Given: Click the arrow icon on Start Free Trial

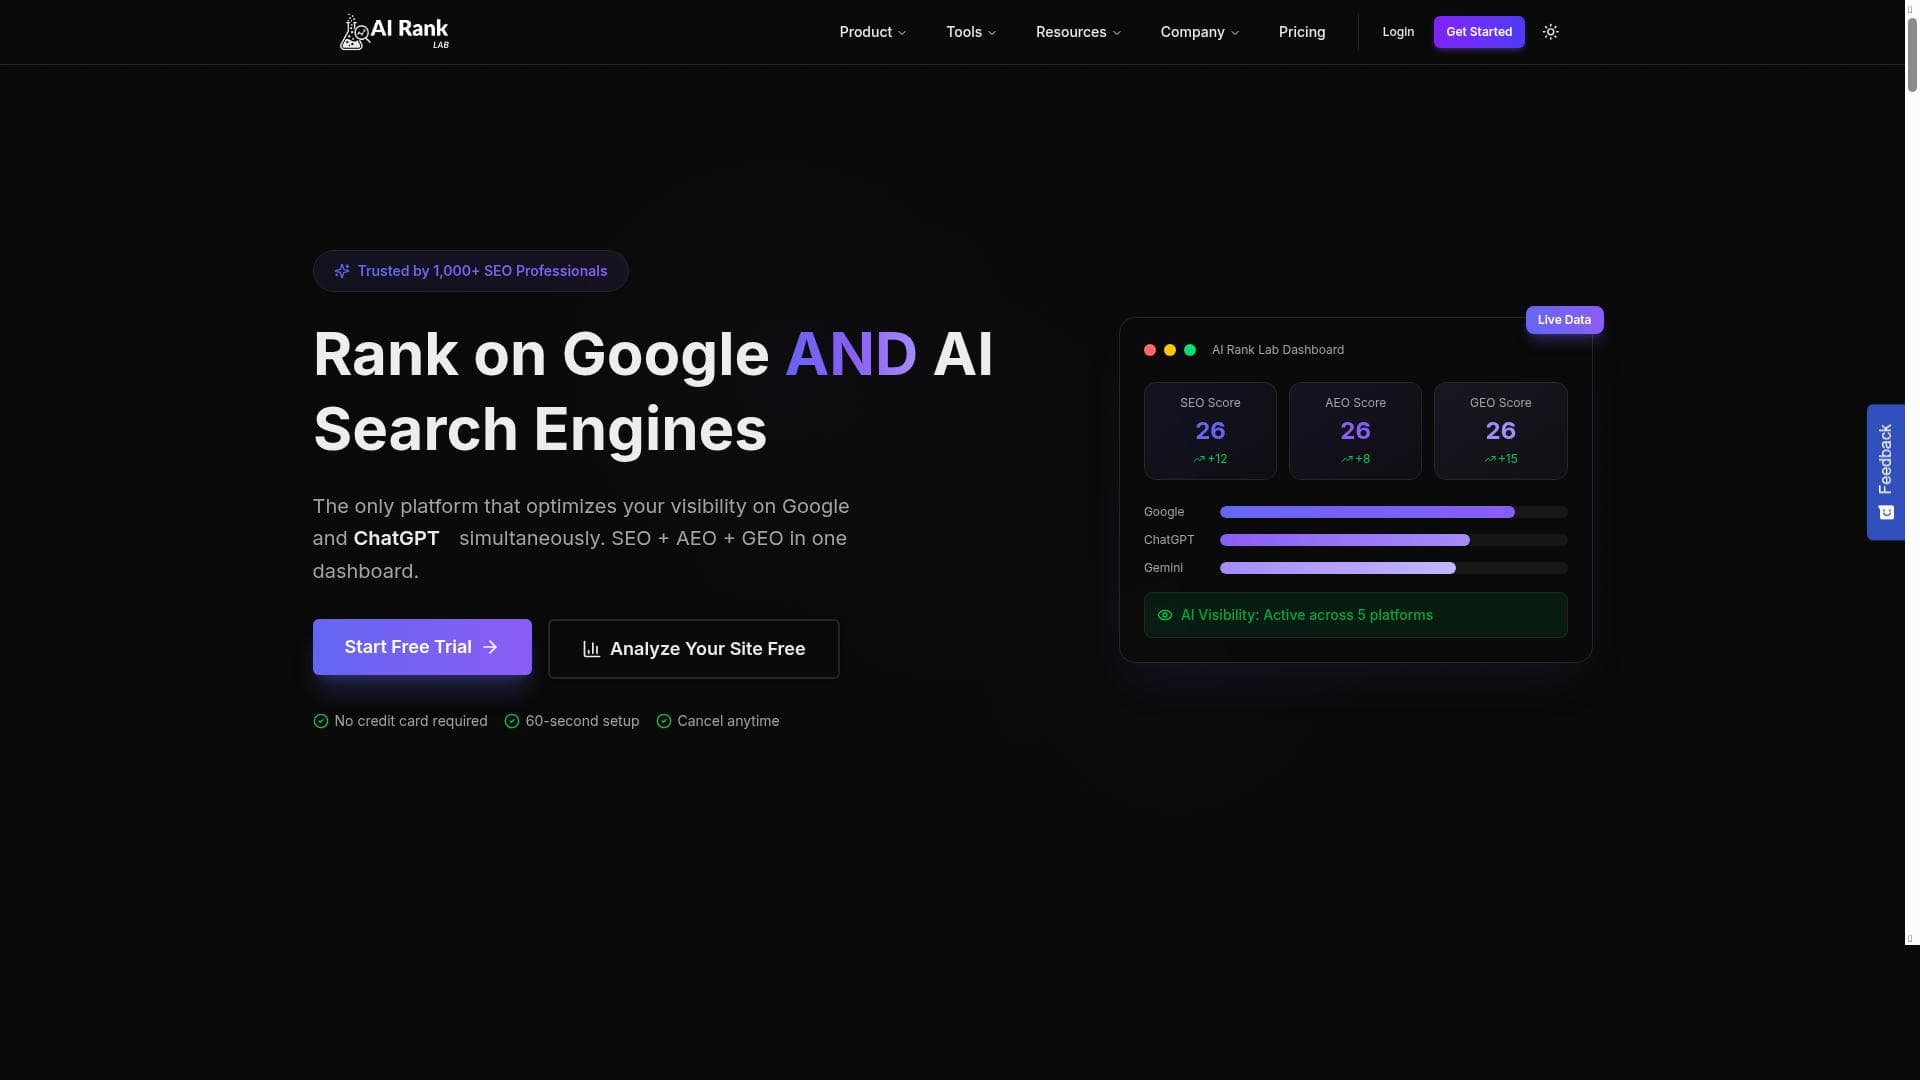Looking at the screenshot, I should point(490,647).
